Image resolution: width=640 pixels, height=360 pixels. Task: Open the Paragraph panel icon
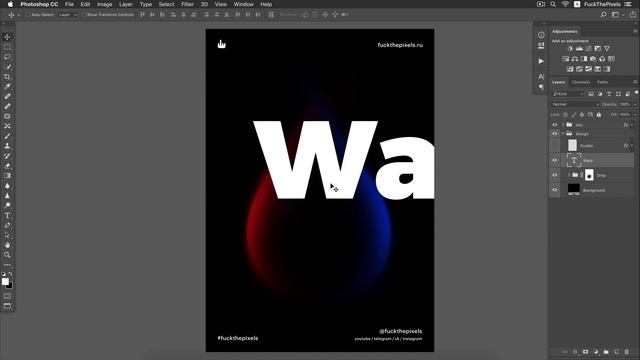tap(541, 87)
